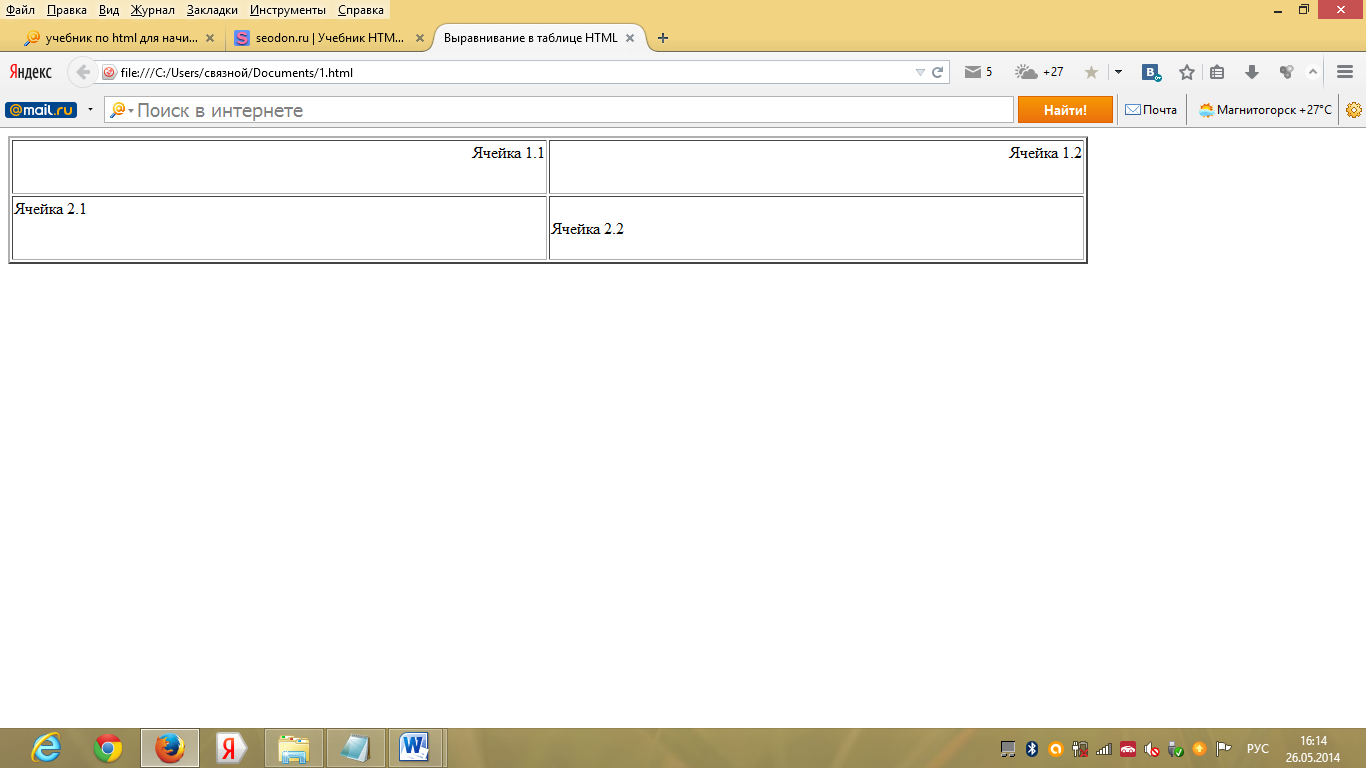
Task: Open the Word application on the taskbar
Action: coord(415,748)
